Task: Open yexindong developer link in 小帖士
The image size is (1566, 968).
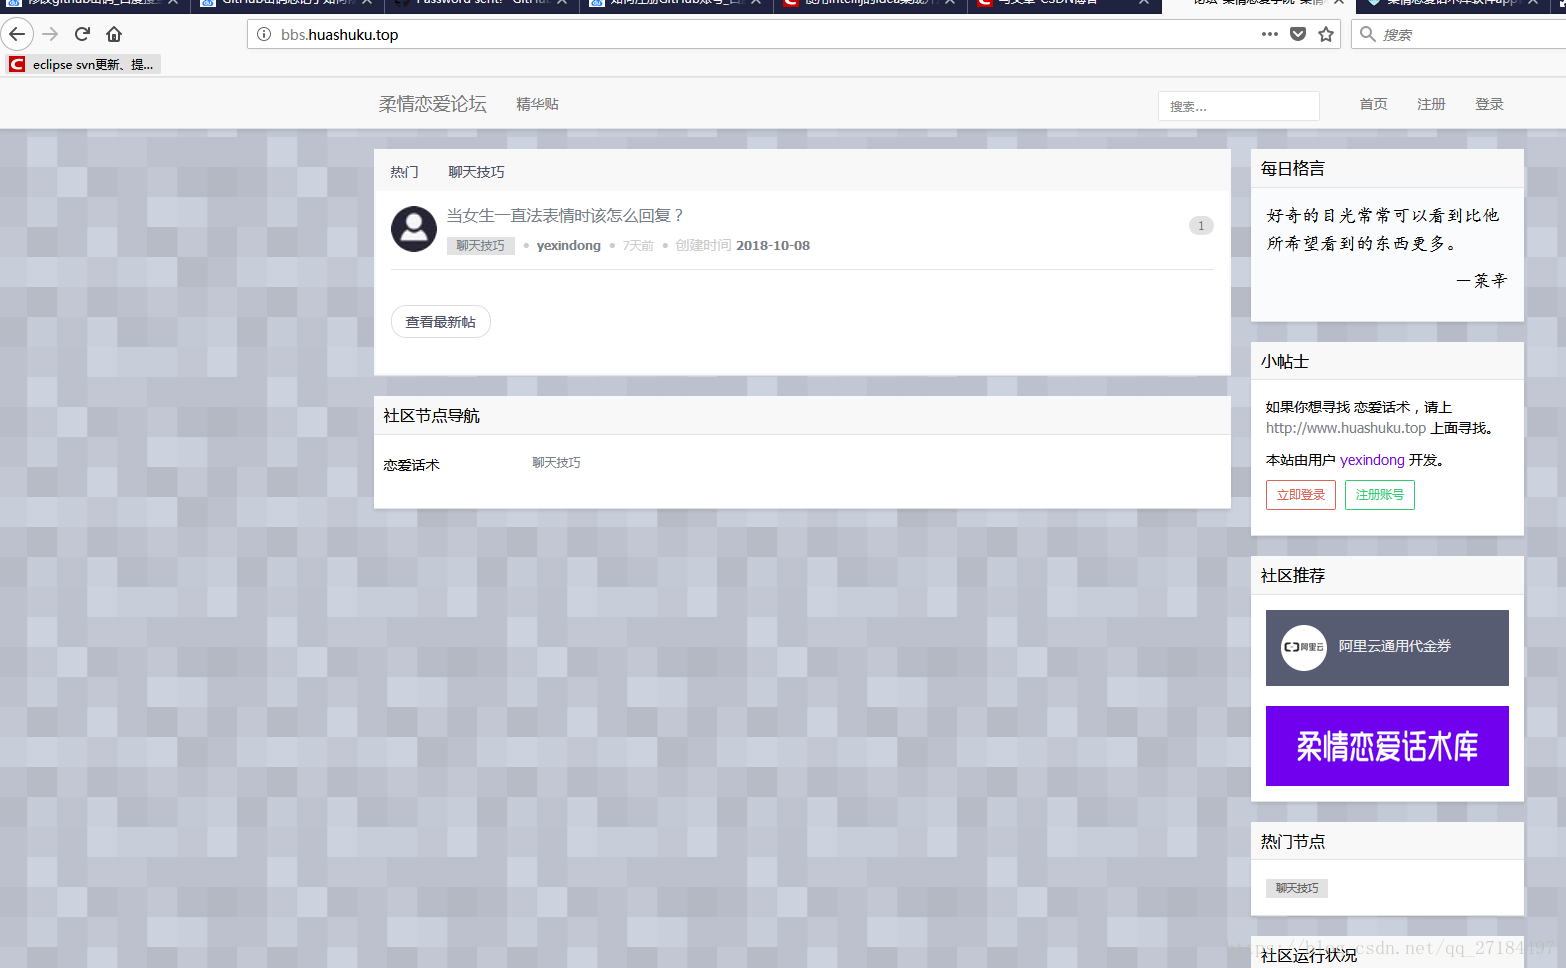Action: coord(1372,460)
